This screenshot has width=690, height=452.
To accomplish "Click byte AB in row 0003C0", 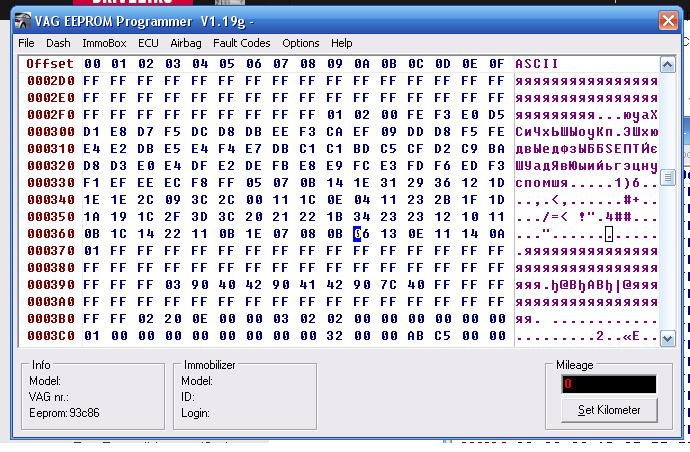I will 415,336.
